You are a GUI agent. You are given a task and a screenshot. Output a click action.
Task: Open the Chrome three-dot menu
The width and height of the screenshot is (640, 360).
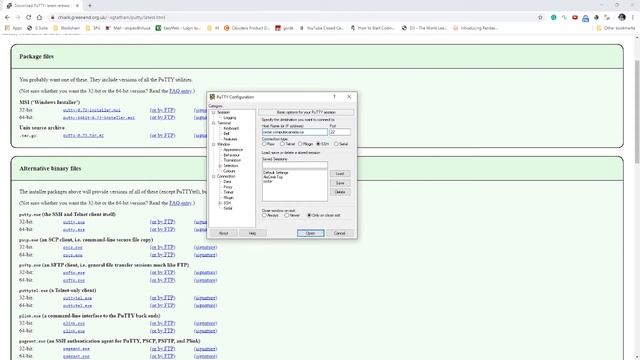click(x=633, y=18)
